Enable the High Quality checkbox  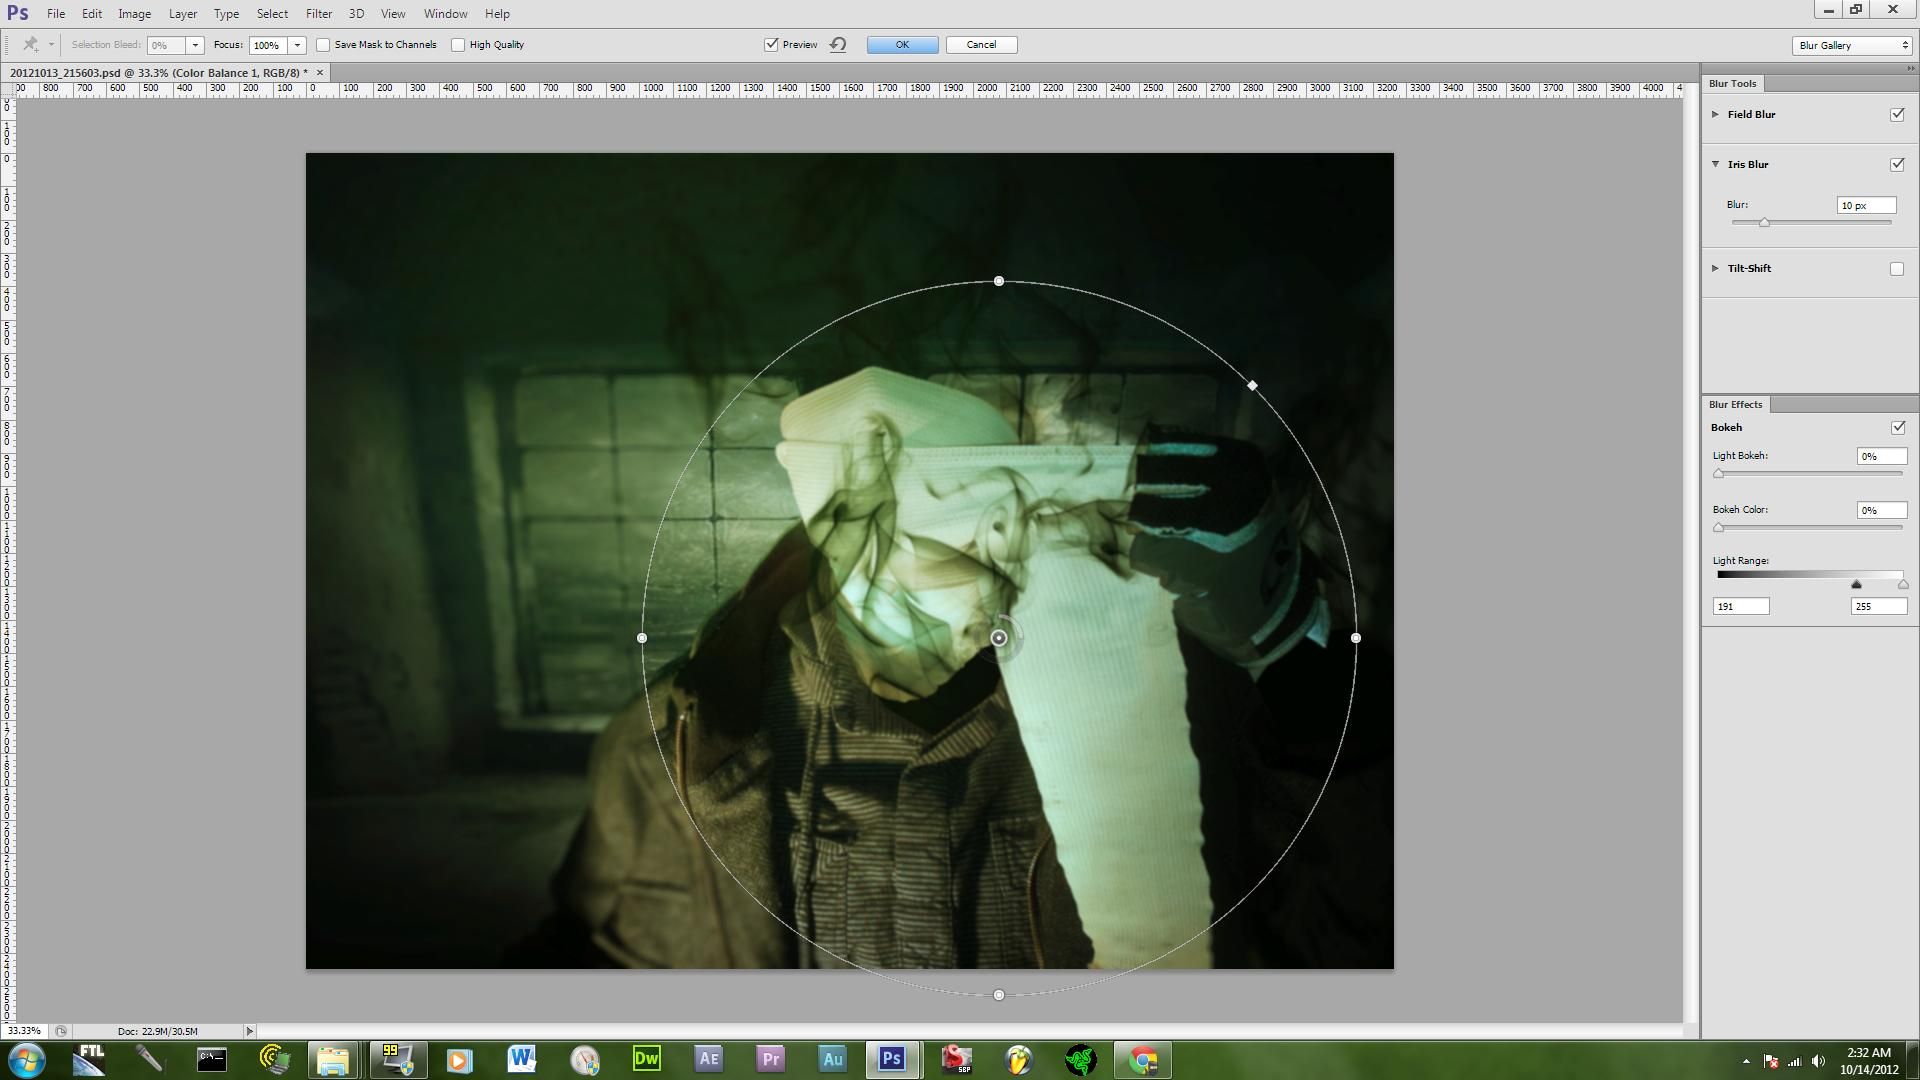[x=457, y=44]
